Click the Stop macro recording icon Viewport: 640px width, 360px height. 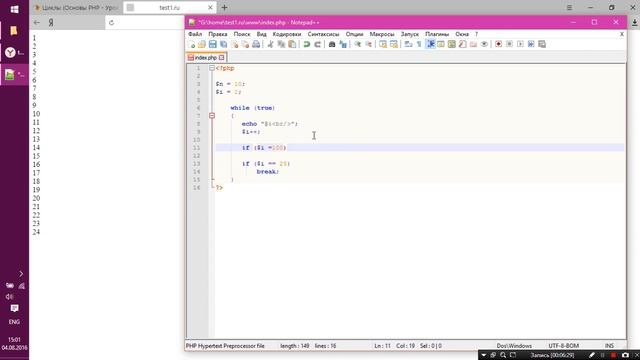pyautogui.click(x=509, y=44)
